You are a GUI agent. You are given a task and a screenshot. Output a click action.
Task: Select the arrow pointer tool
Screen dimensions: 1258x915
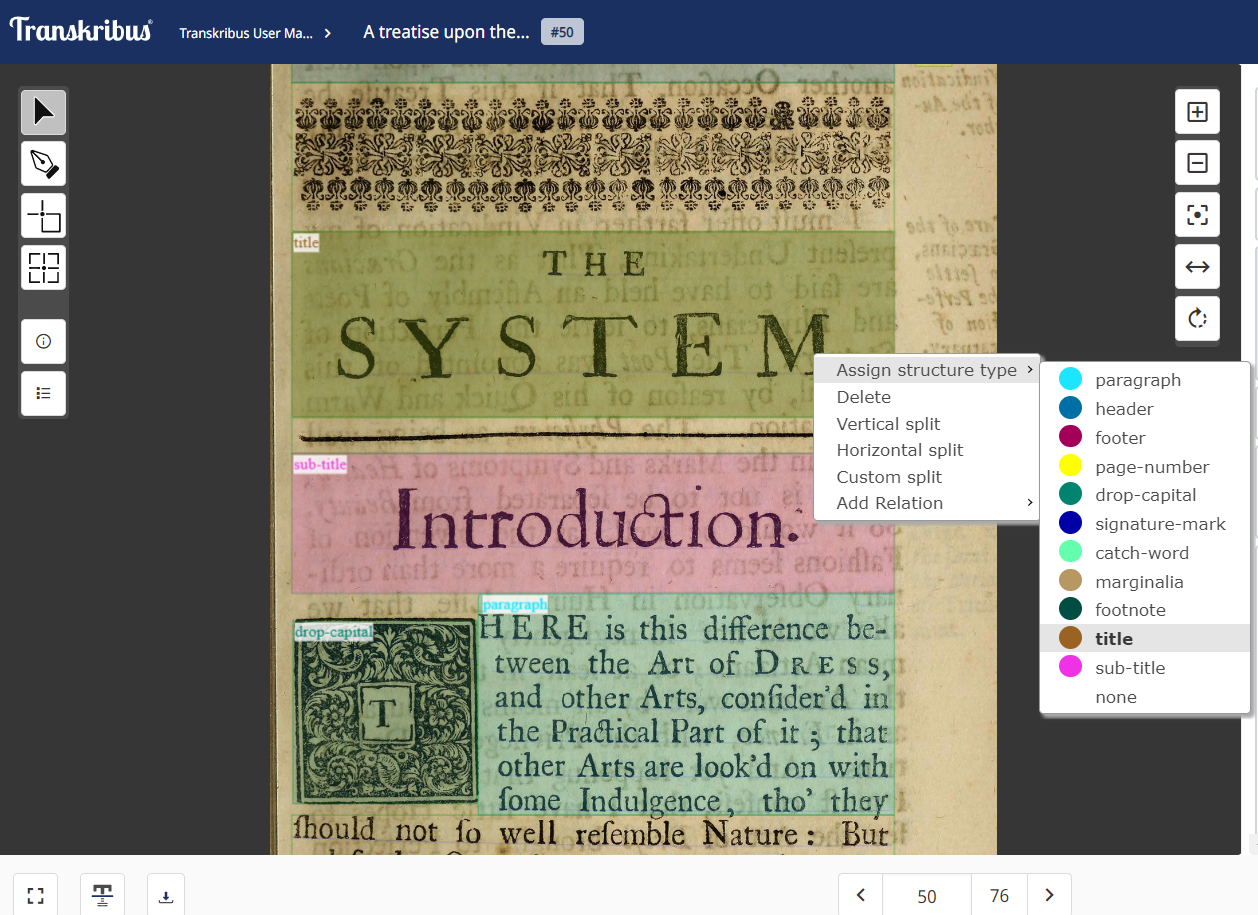44,112
